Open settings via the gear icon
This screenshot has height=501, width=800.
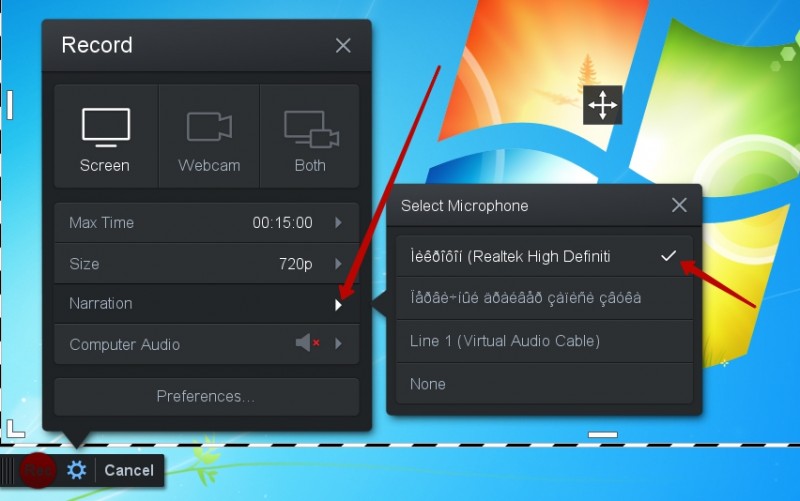point(77,470)
